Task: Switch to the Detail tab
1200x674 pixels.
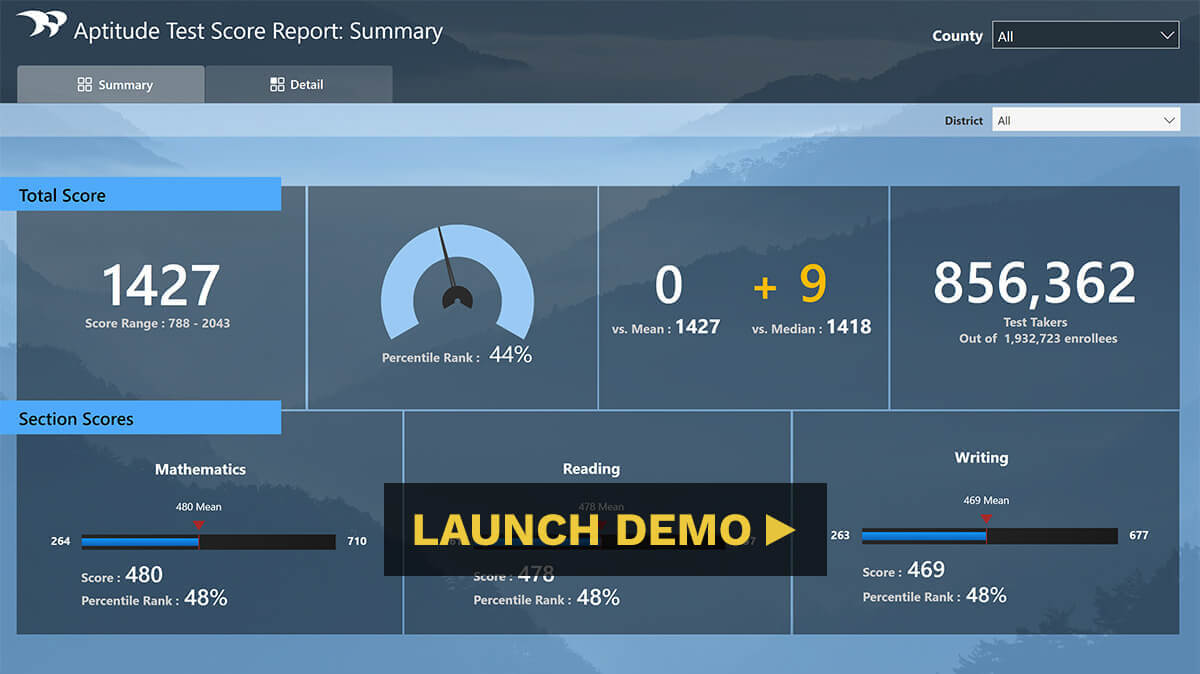Action: pyautogui.click(x=298, y=84)
